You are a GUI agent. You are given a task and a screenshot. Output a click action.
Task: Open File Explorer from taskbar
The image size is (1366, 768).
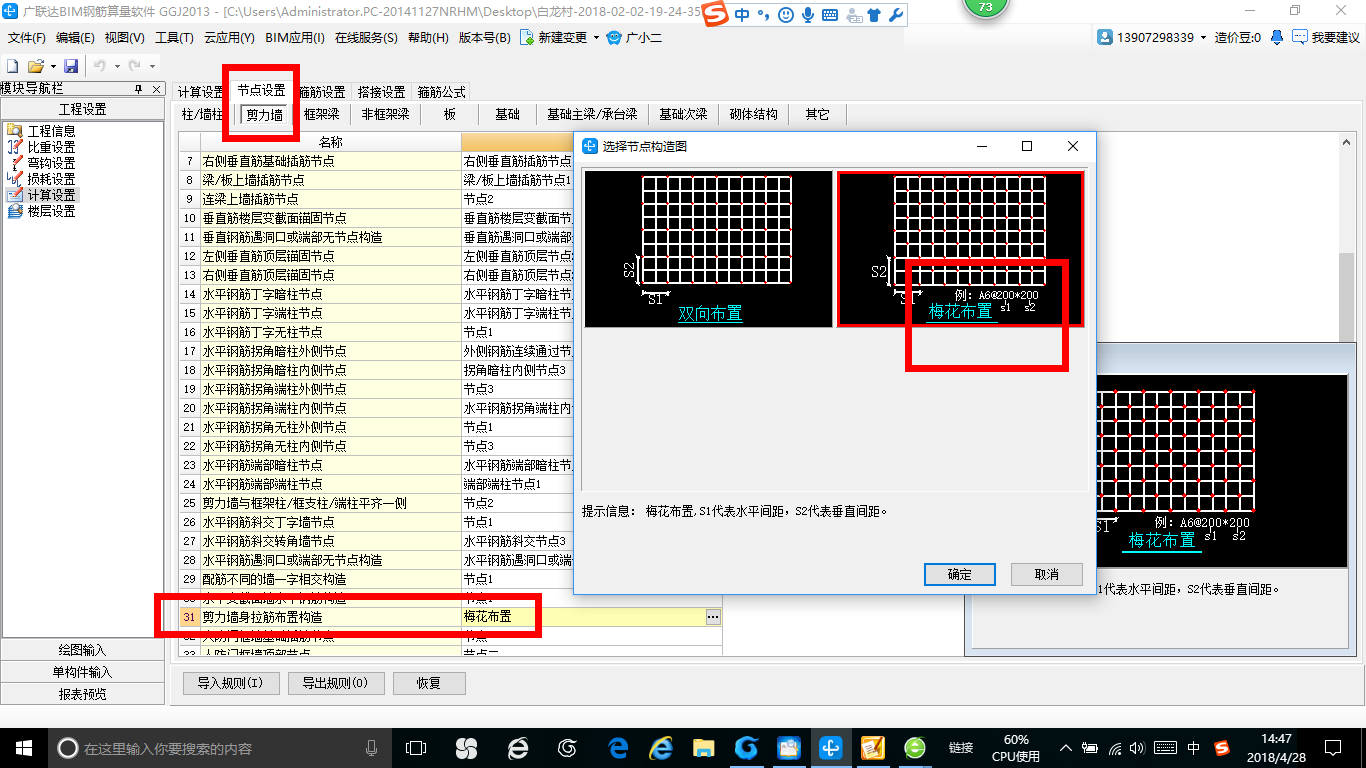coord(704,747)
